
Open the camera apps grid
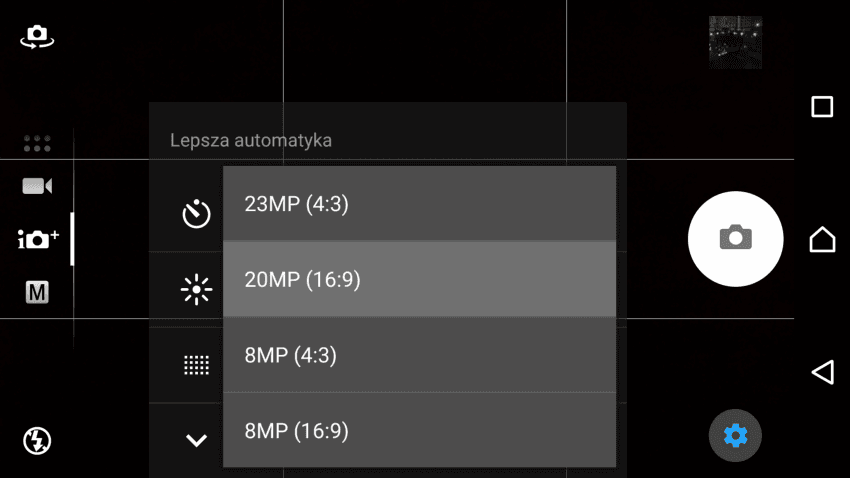pos(37,144)
